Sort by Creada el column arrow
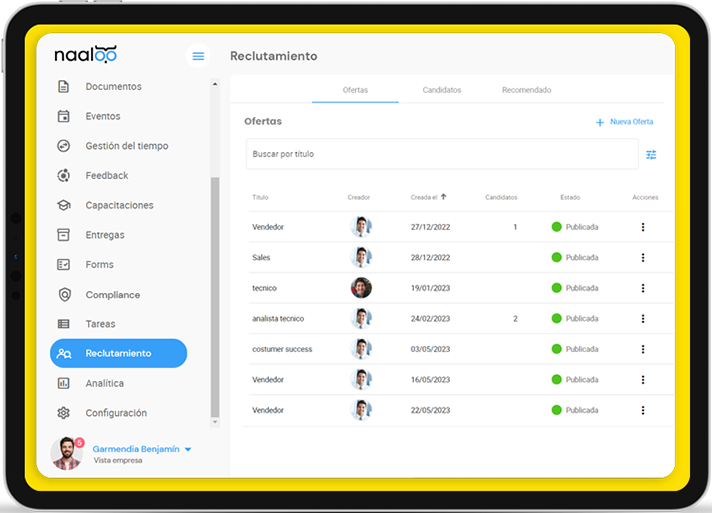 [x=444, y=197]
